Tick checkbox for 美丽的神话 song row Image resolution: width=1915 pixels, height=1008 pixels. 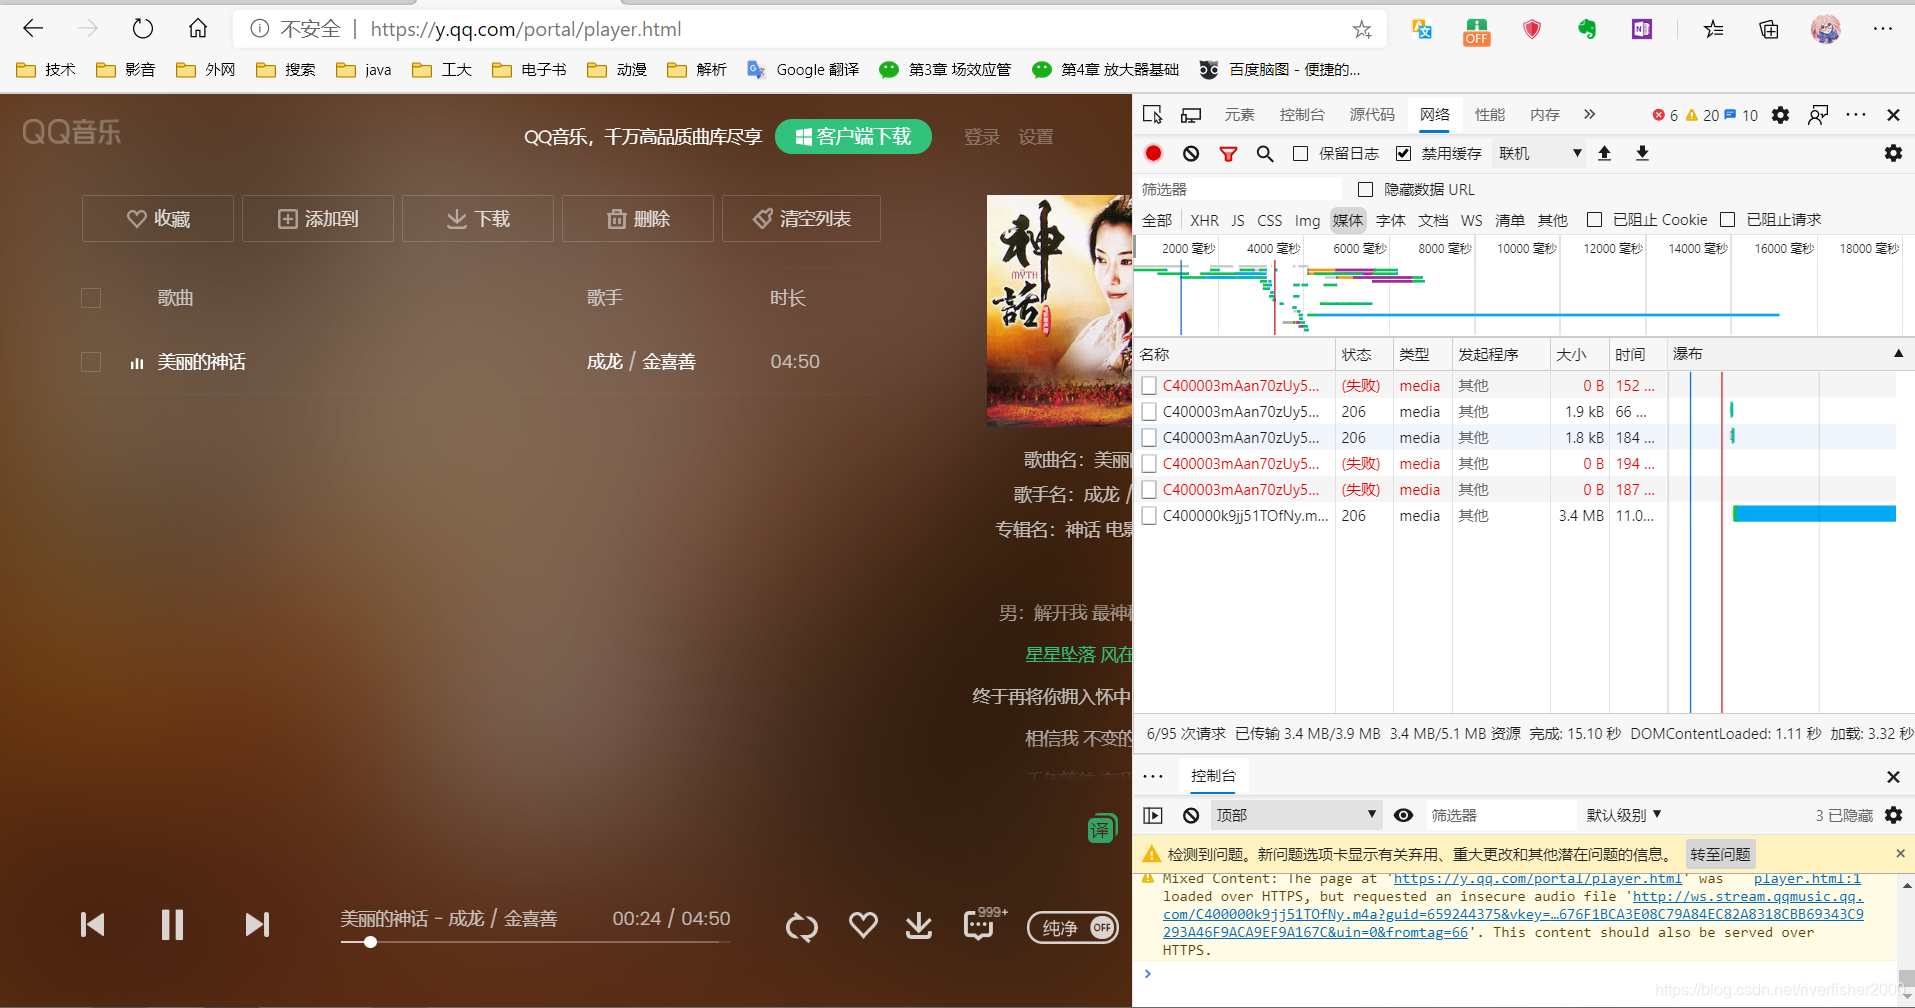click(x=91, y=362)
